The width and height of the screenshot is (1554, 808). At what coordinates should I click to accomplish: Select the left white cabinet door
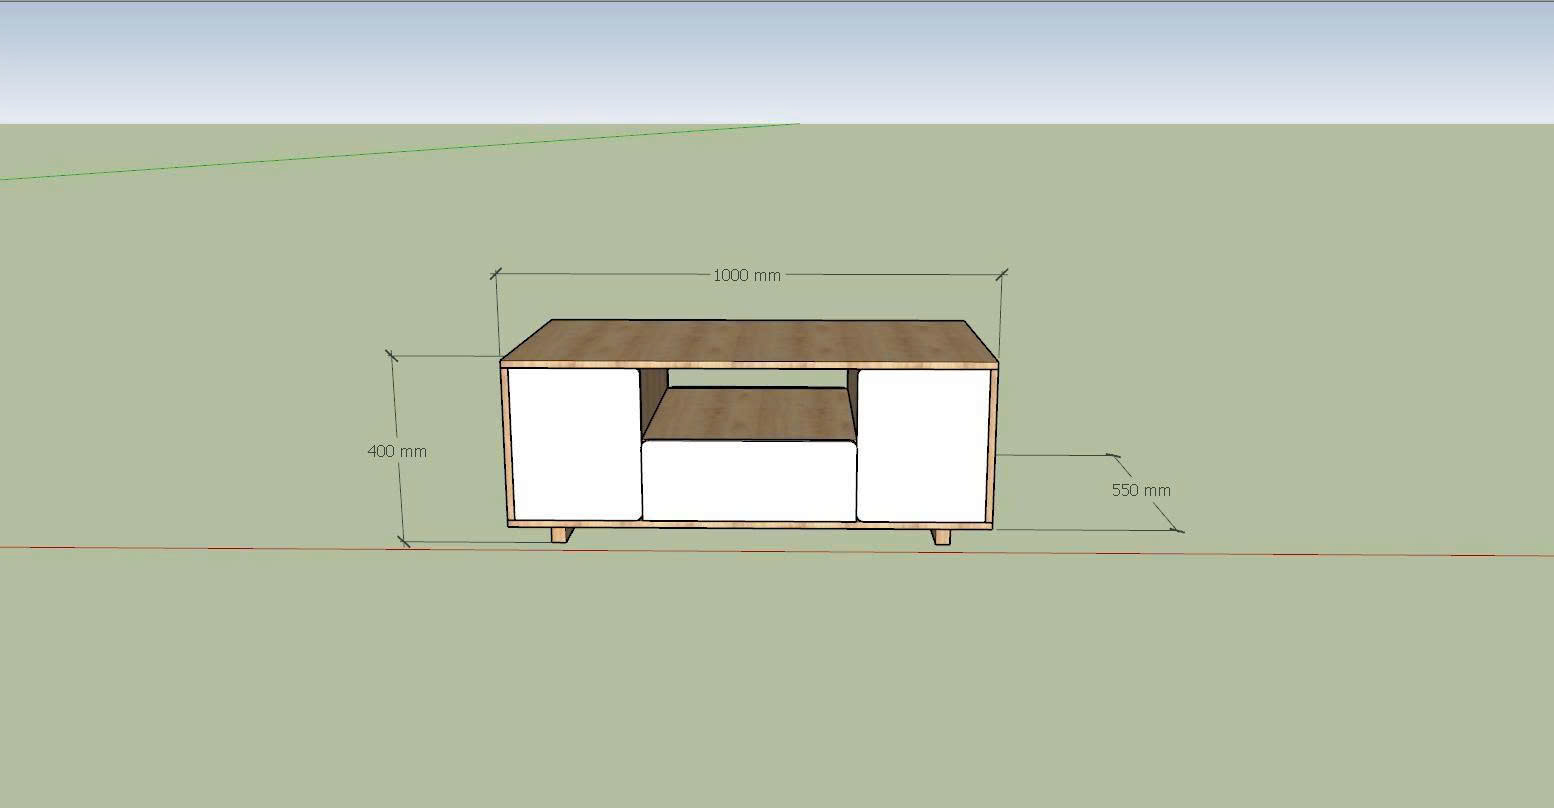(575, 444)
